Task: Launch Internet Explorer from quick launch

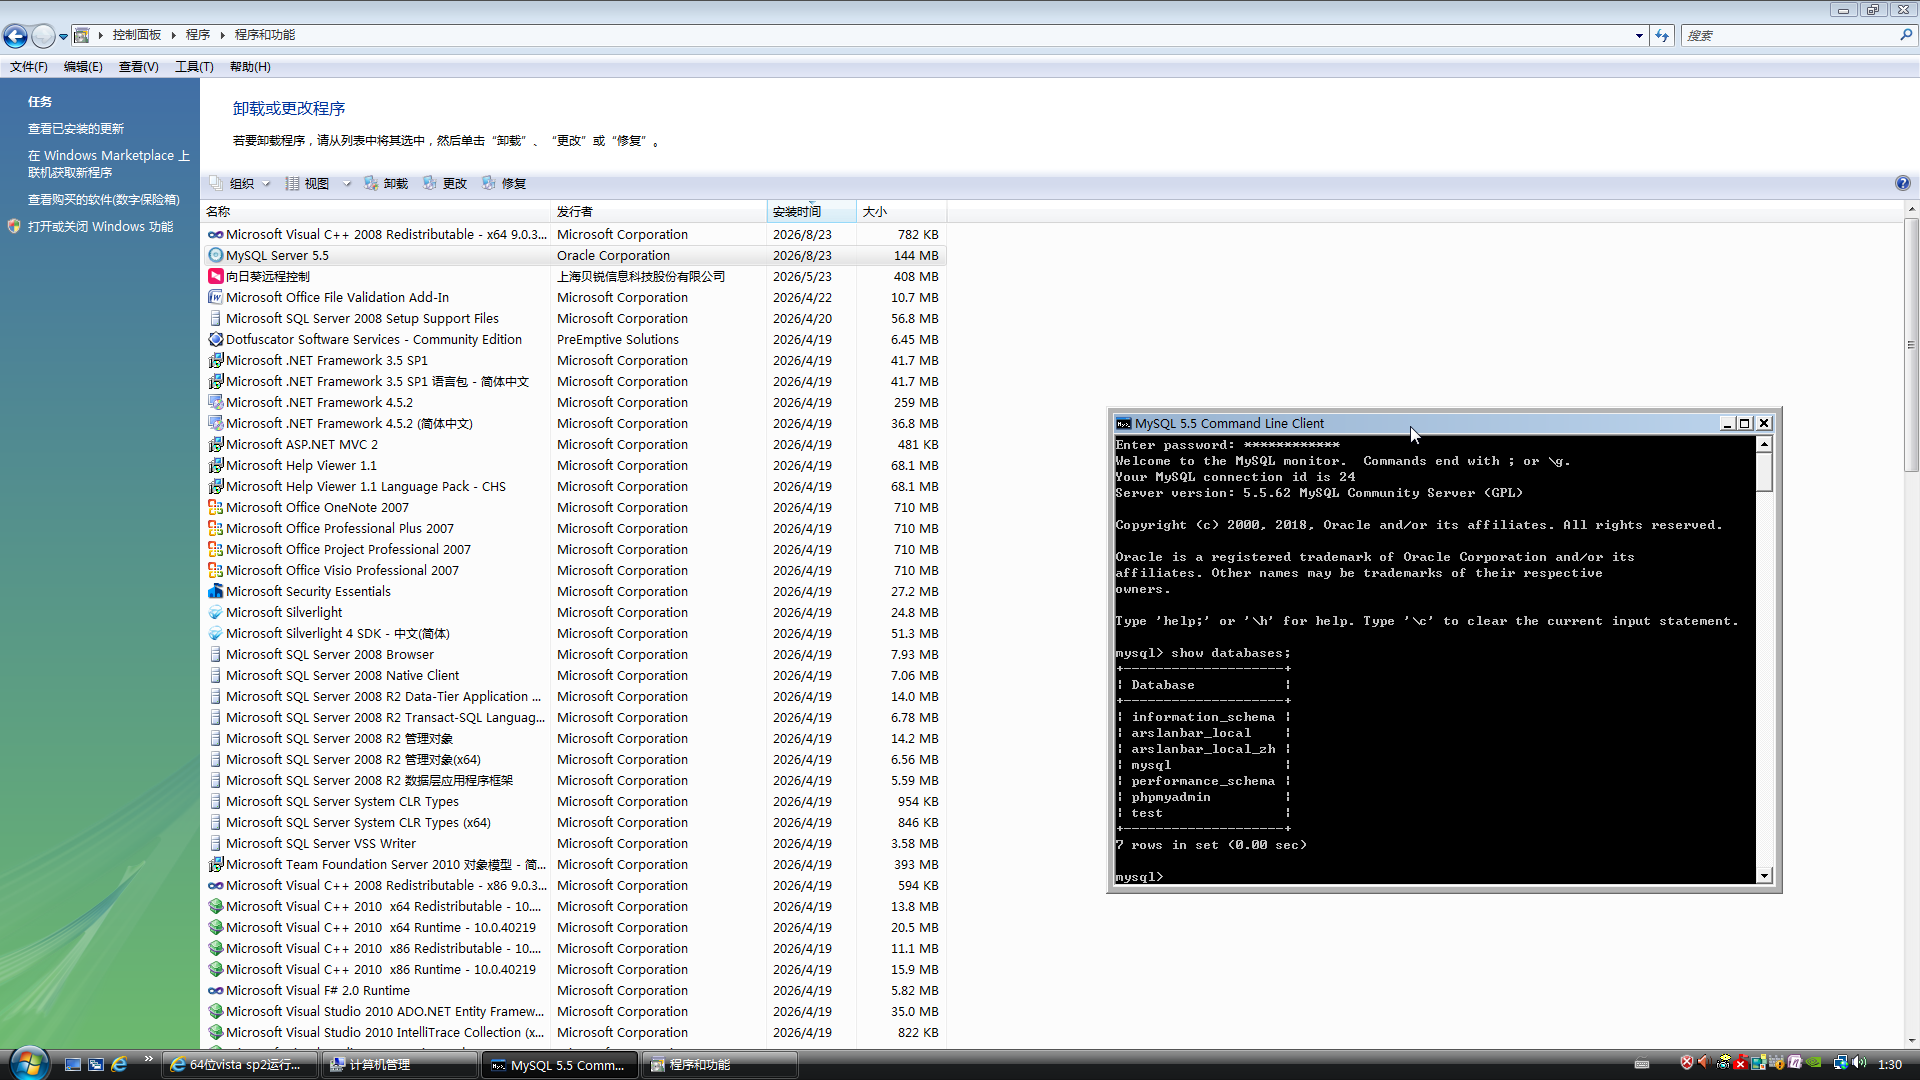Action: pyautogui.click(x=119, y=1065)
